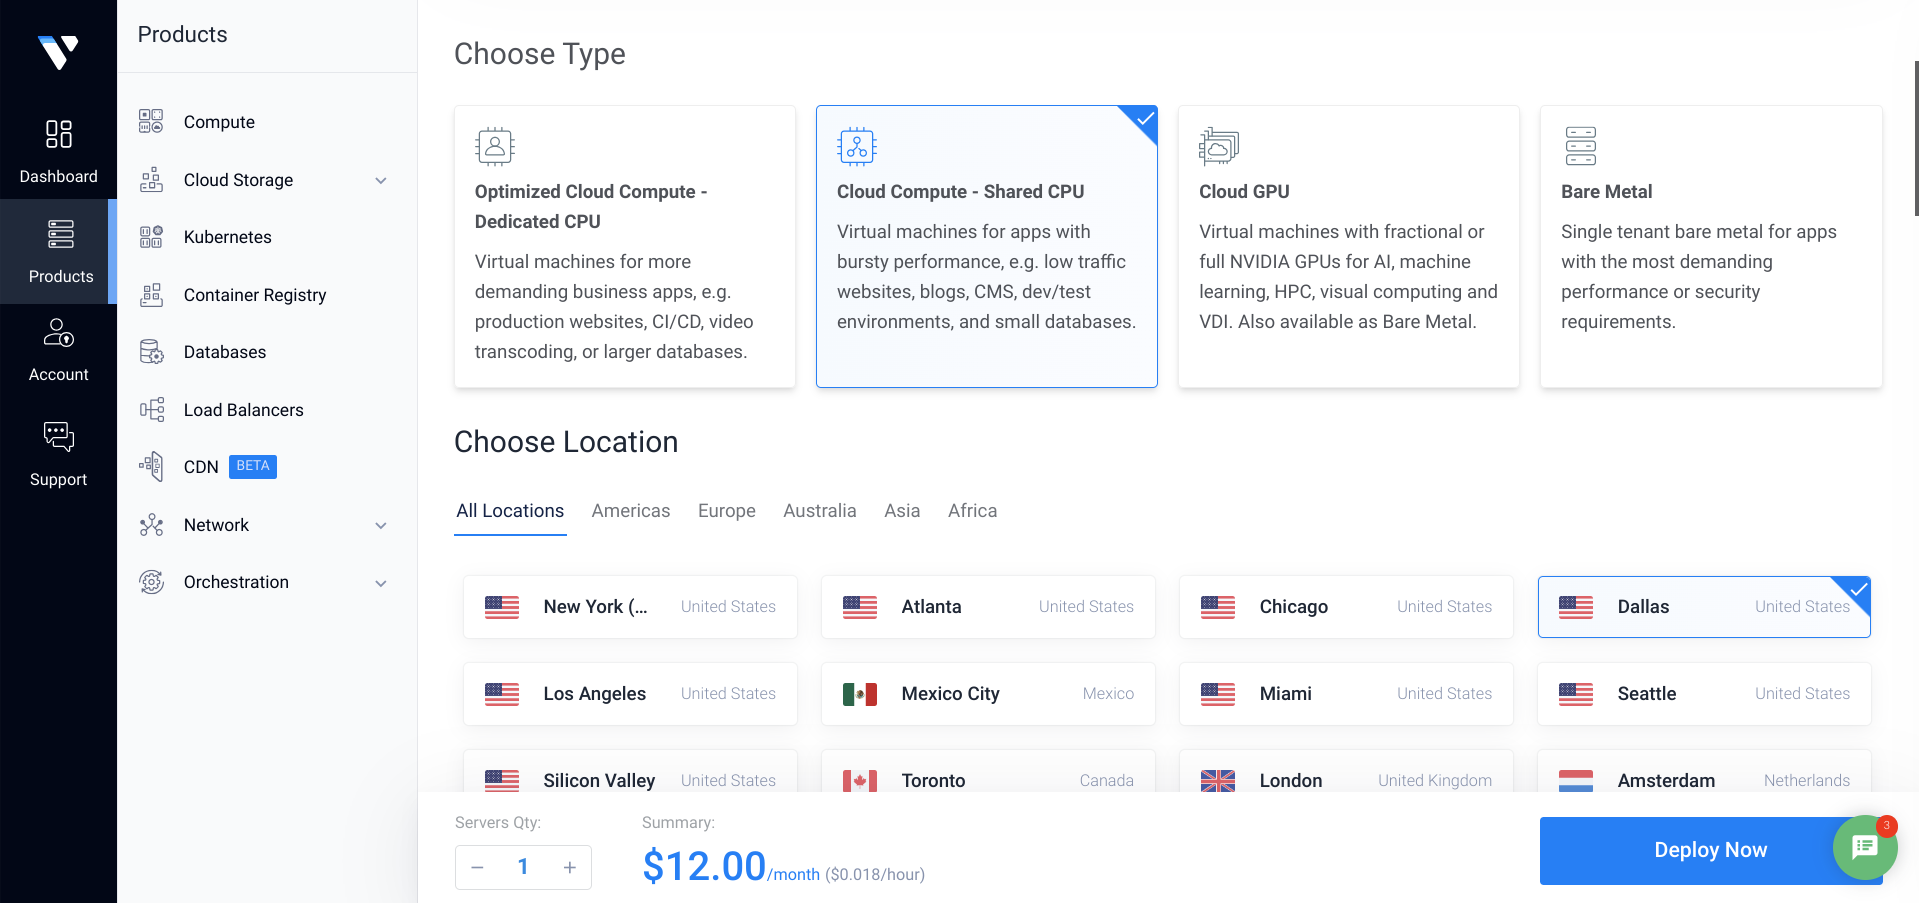Select the Dallas location
The image size is (1919, 903).
(x=1704, y=607)
